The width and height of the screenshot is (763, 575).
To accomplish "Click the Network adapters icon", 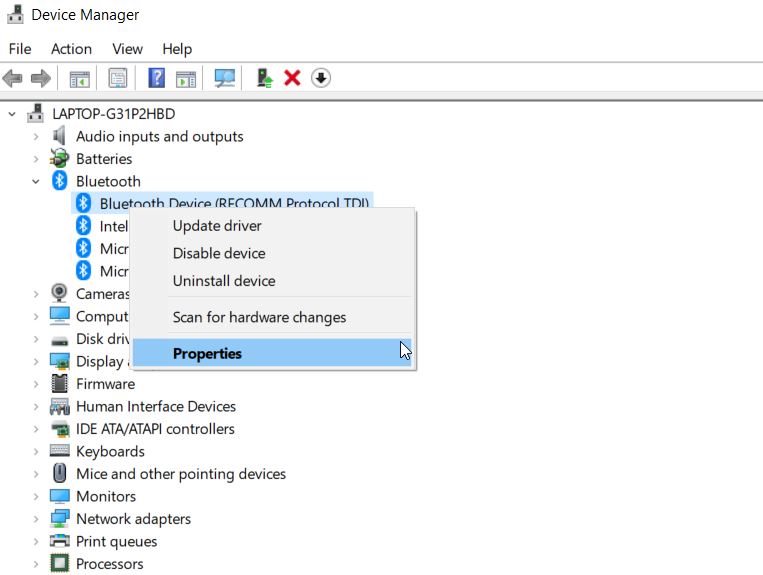I will point(59,519).
